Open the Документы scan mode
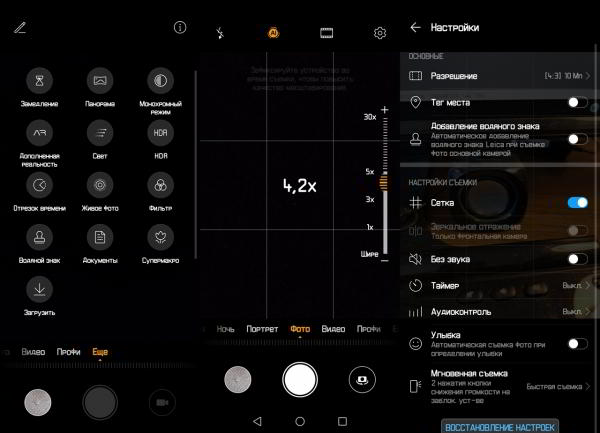 coord(100,237)
